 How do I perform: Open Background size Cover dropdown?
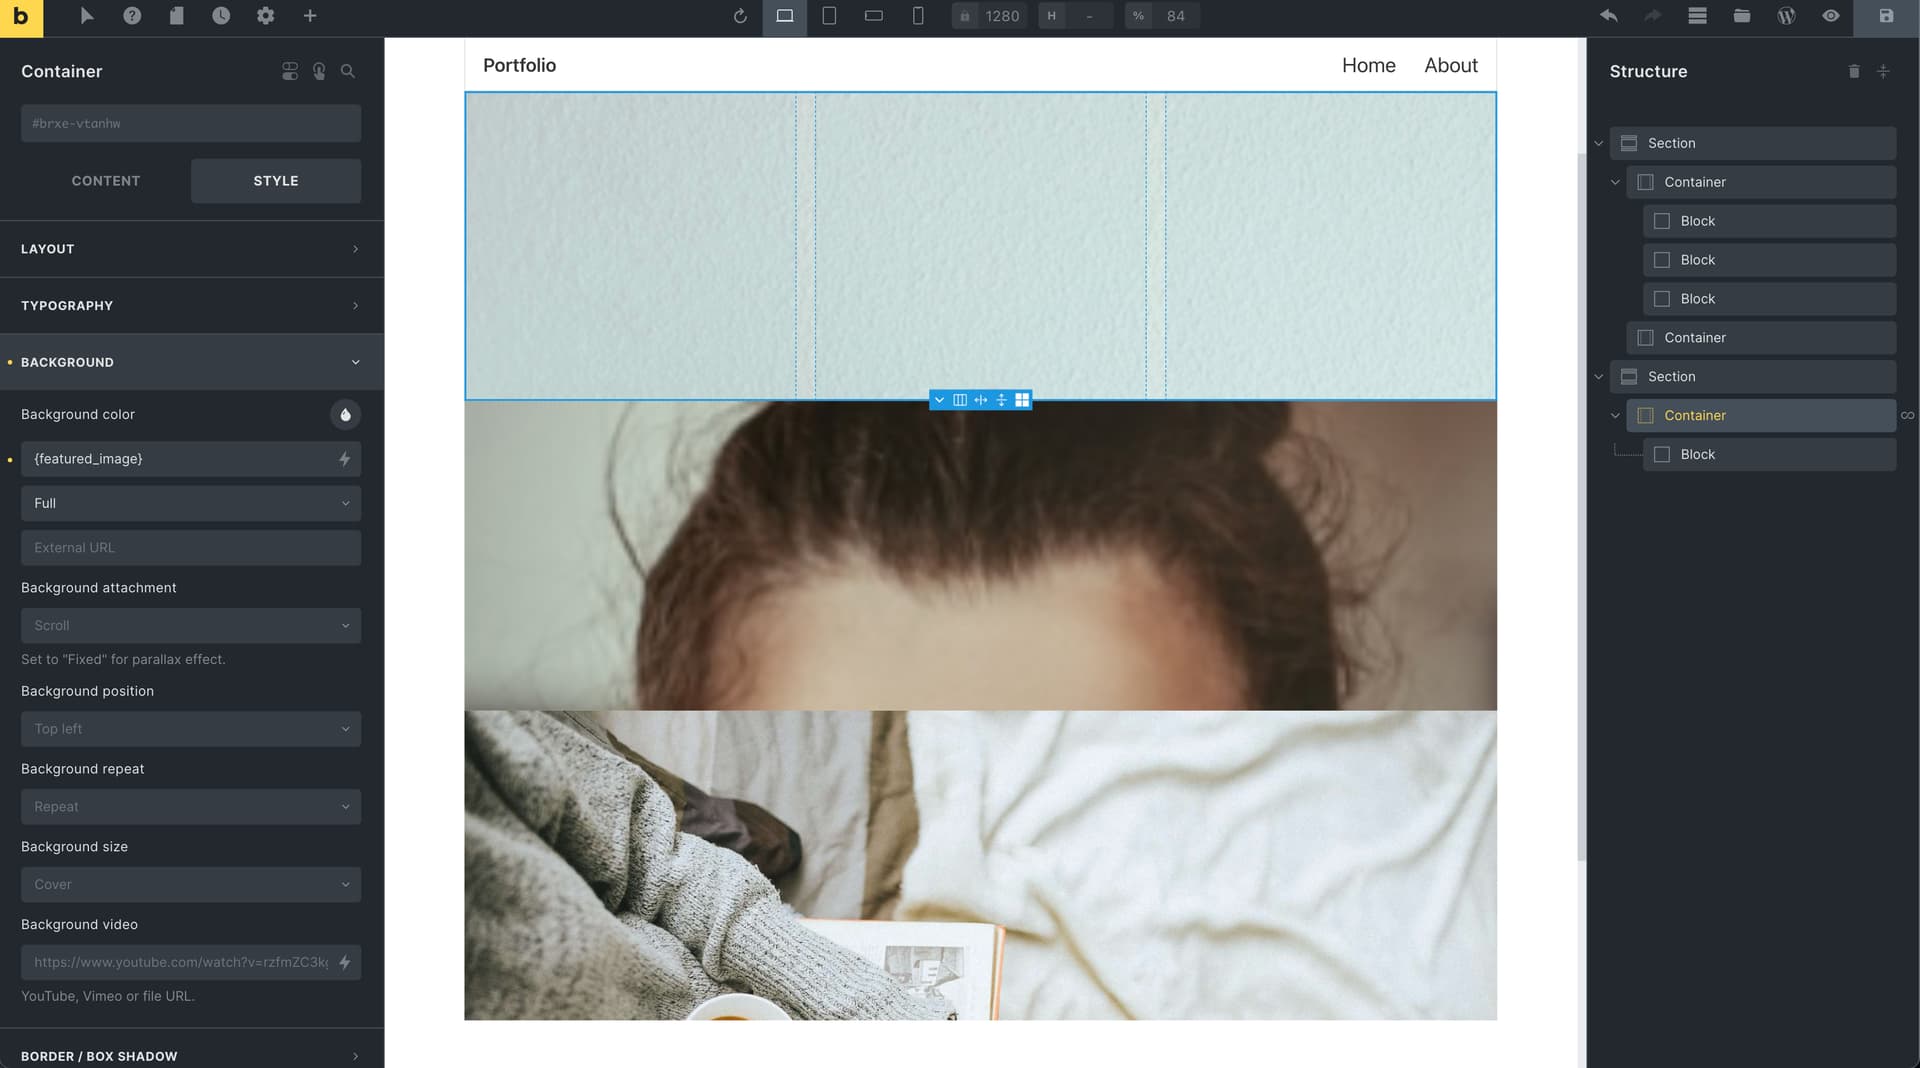click(x=191, y=885)
